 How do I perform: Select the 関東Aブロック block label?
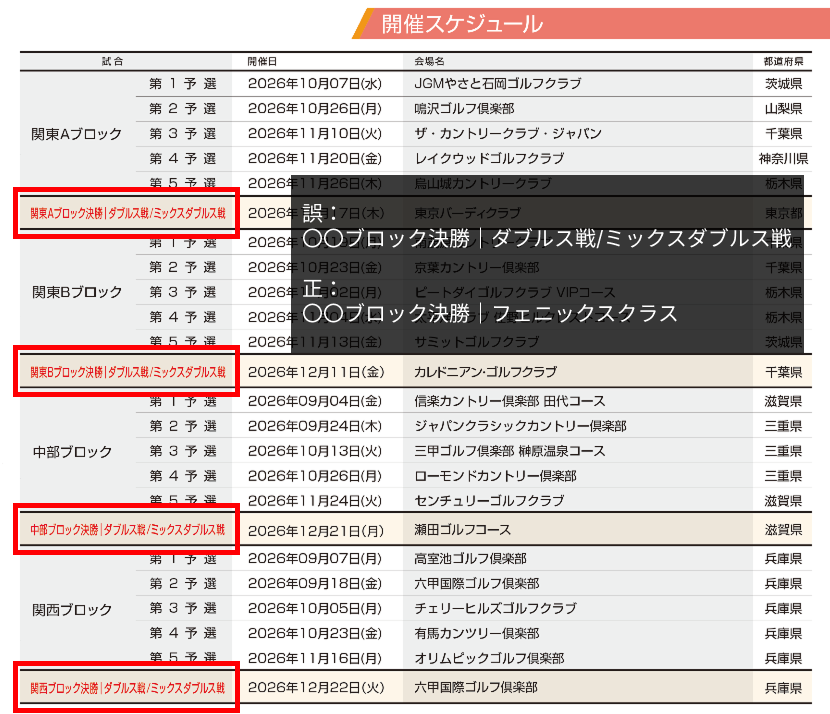coord(76,134)
